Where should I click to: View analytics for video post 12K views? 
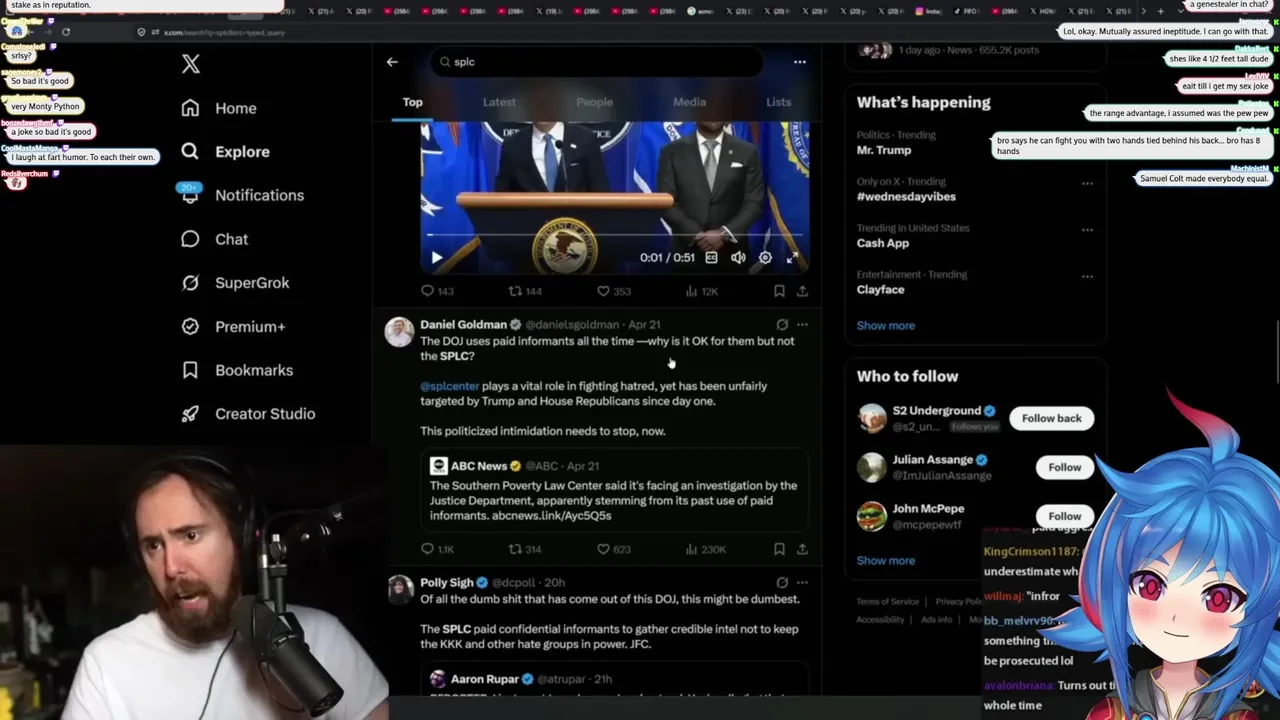[701, 291]
